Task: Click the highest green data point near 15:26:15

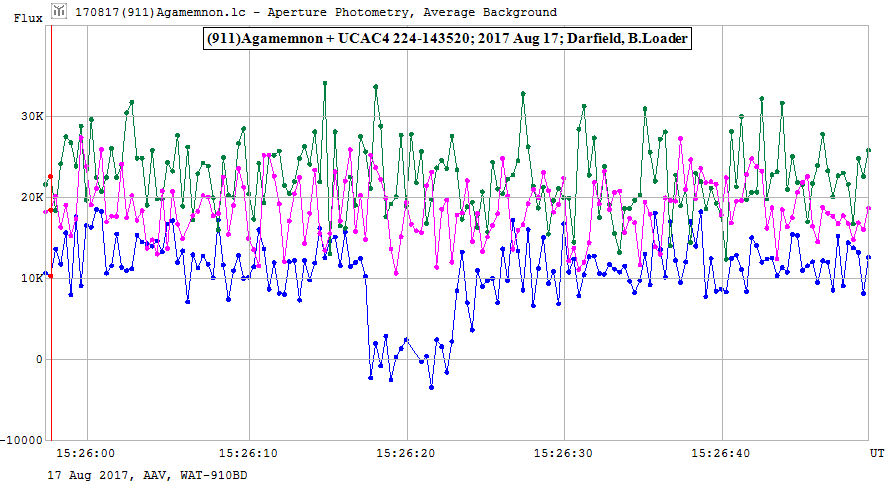Action: [x=325, y=83]
